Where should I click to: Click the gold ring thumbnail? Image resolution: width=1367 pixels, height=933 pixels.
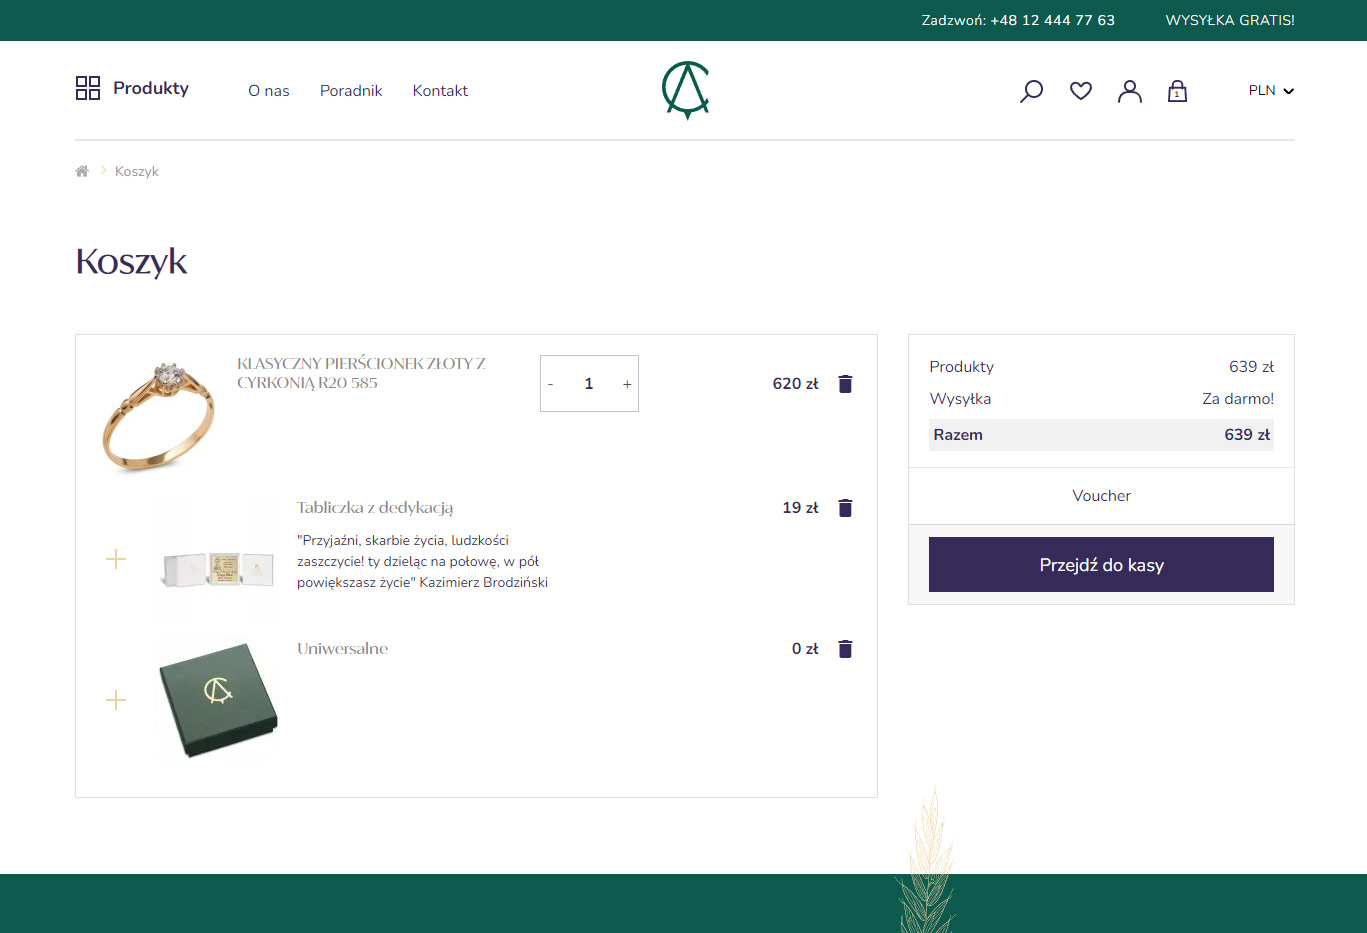tap(159, 415)
